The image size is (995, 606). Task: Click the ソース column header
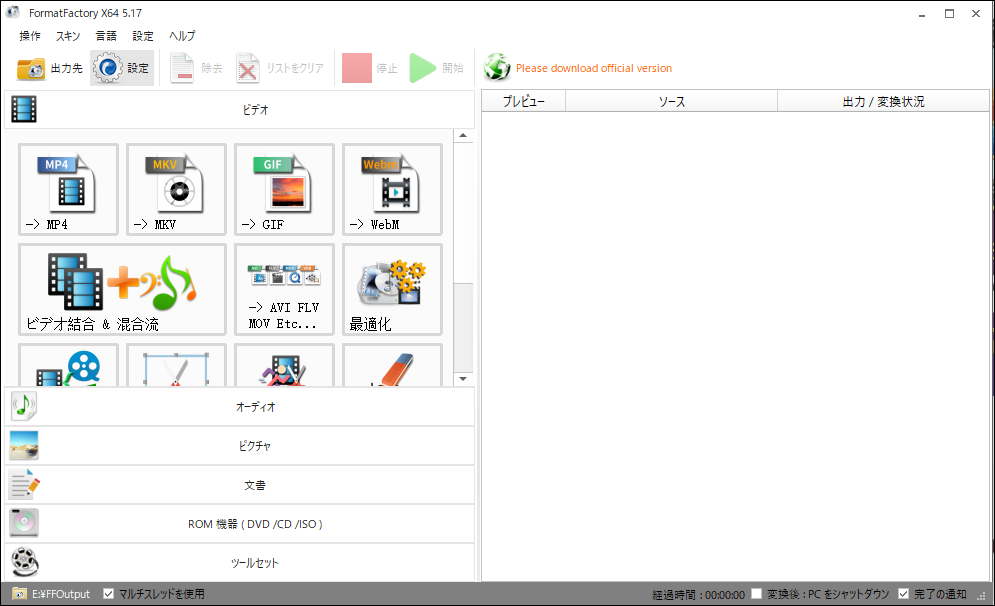[x=671, y=101]
